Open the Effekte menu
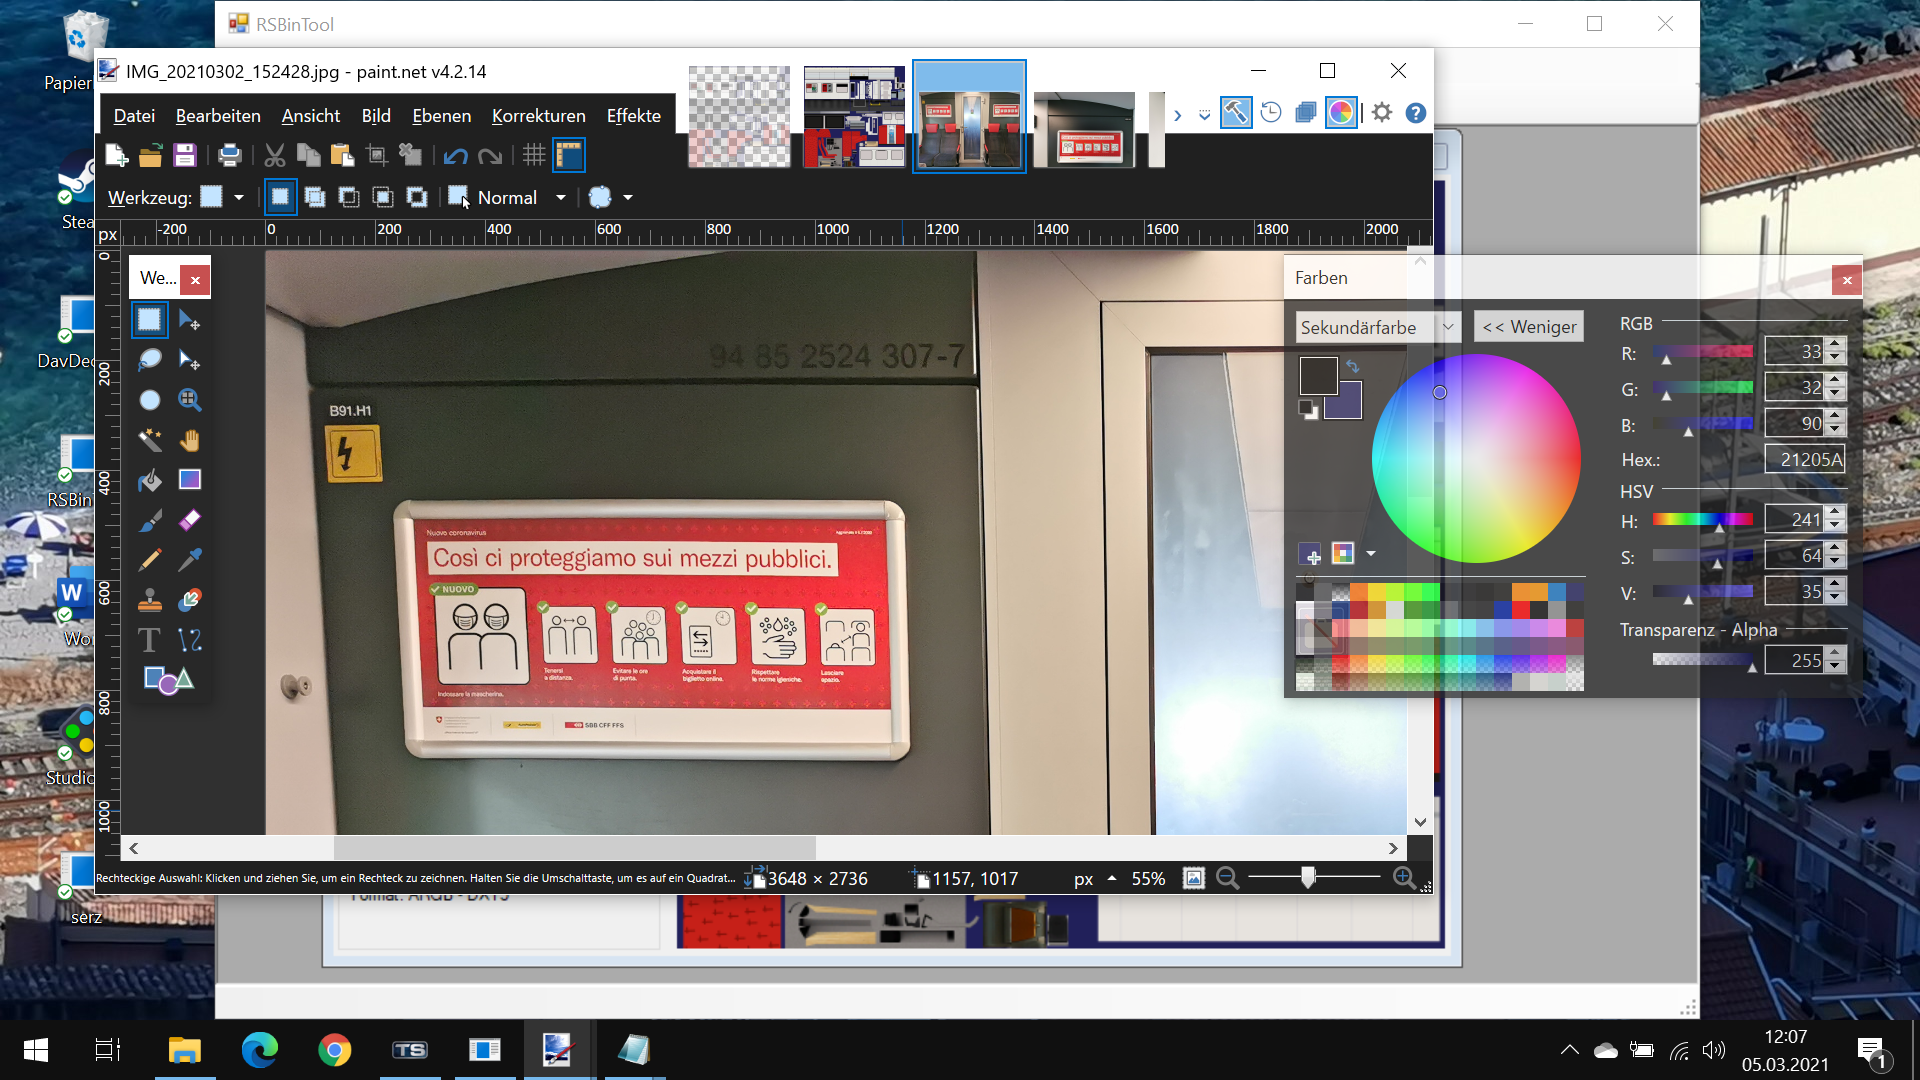The width and height of the screenshot is (1920, 1080). click(x=633, y=116)
